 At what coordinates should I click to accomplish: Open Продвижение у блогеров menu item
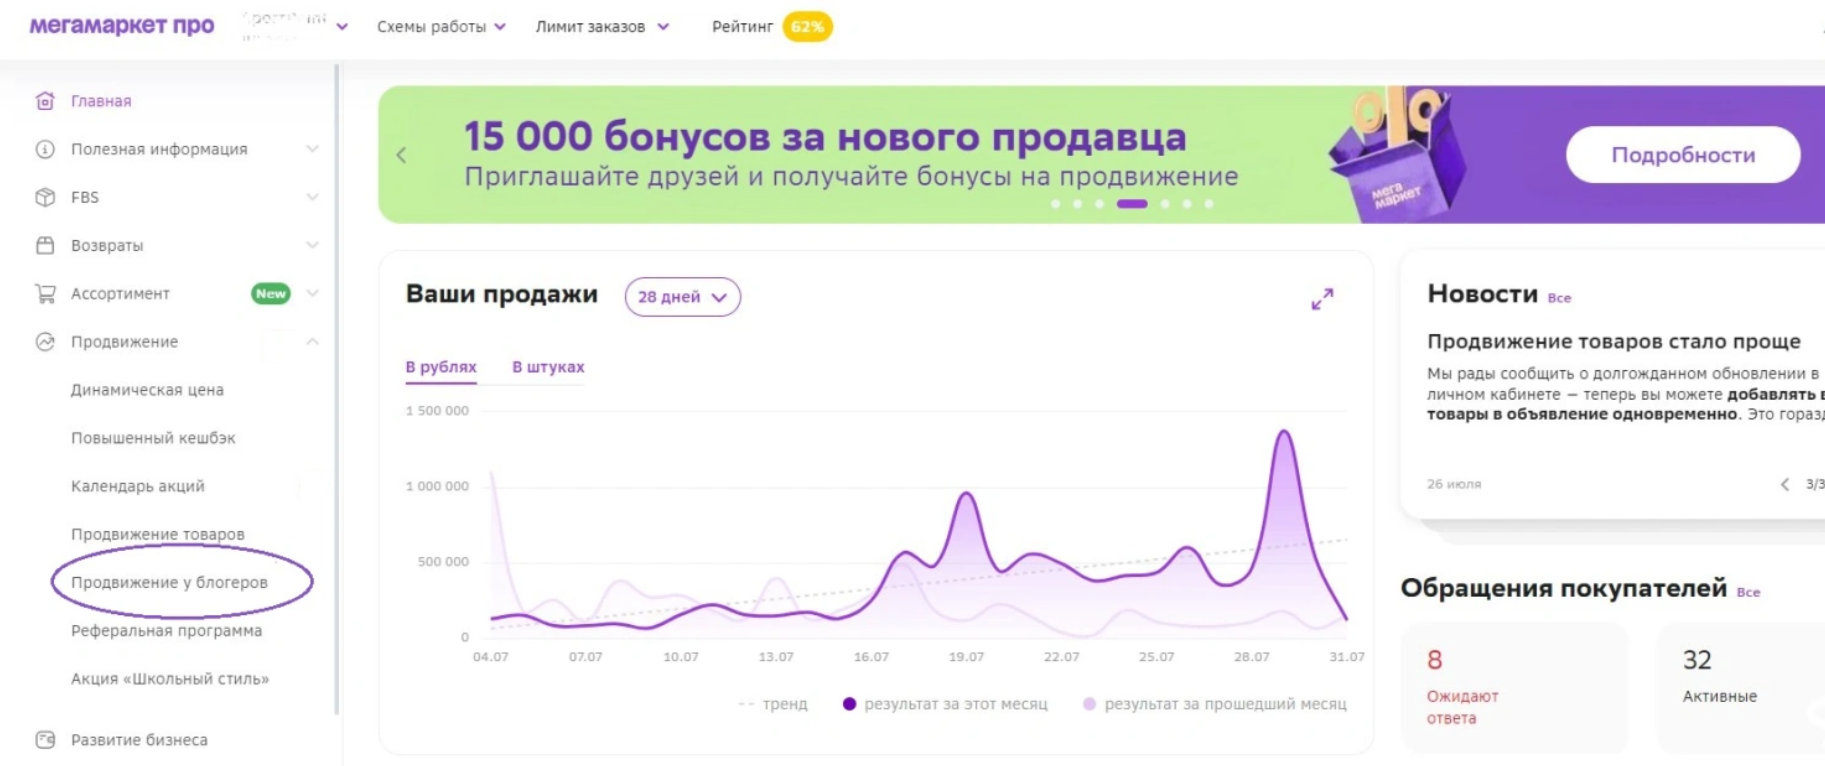[169, 582]
